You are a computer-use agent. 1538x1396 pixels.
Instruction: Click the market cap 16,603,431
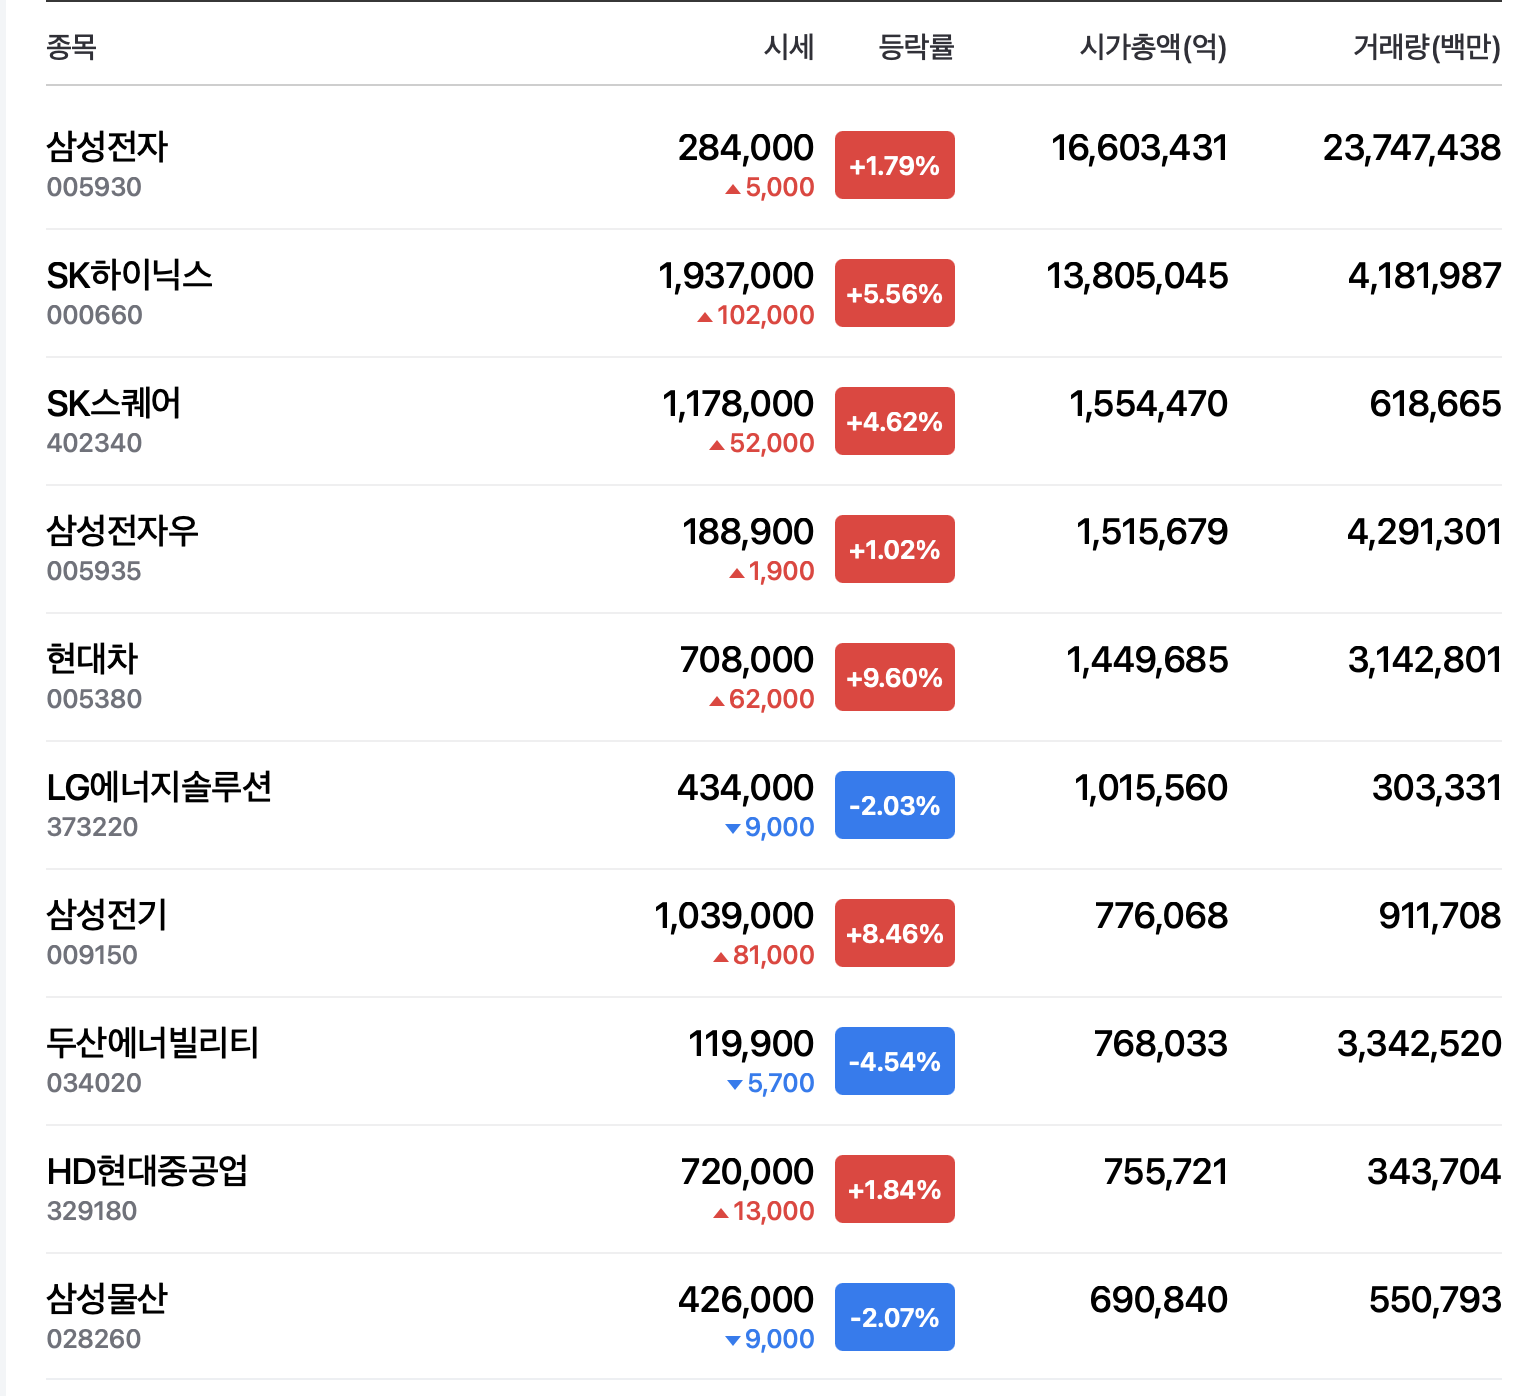(x=1139, y=148)
